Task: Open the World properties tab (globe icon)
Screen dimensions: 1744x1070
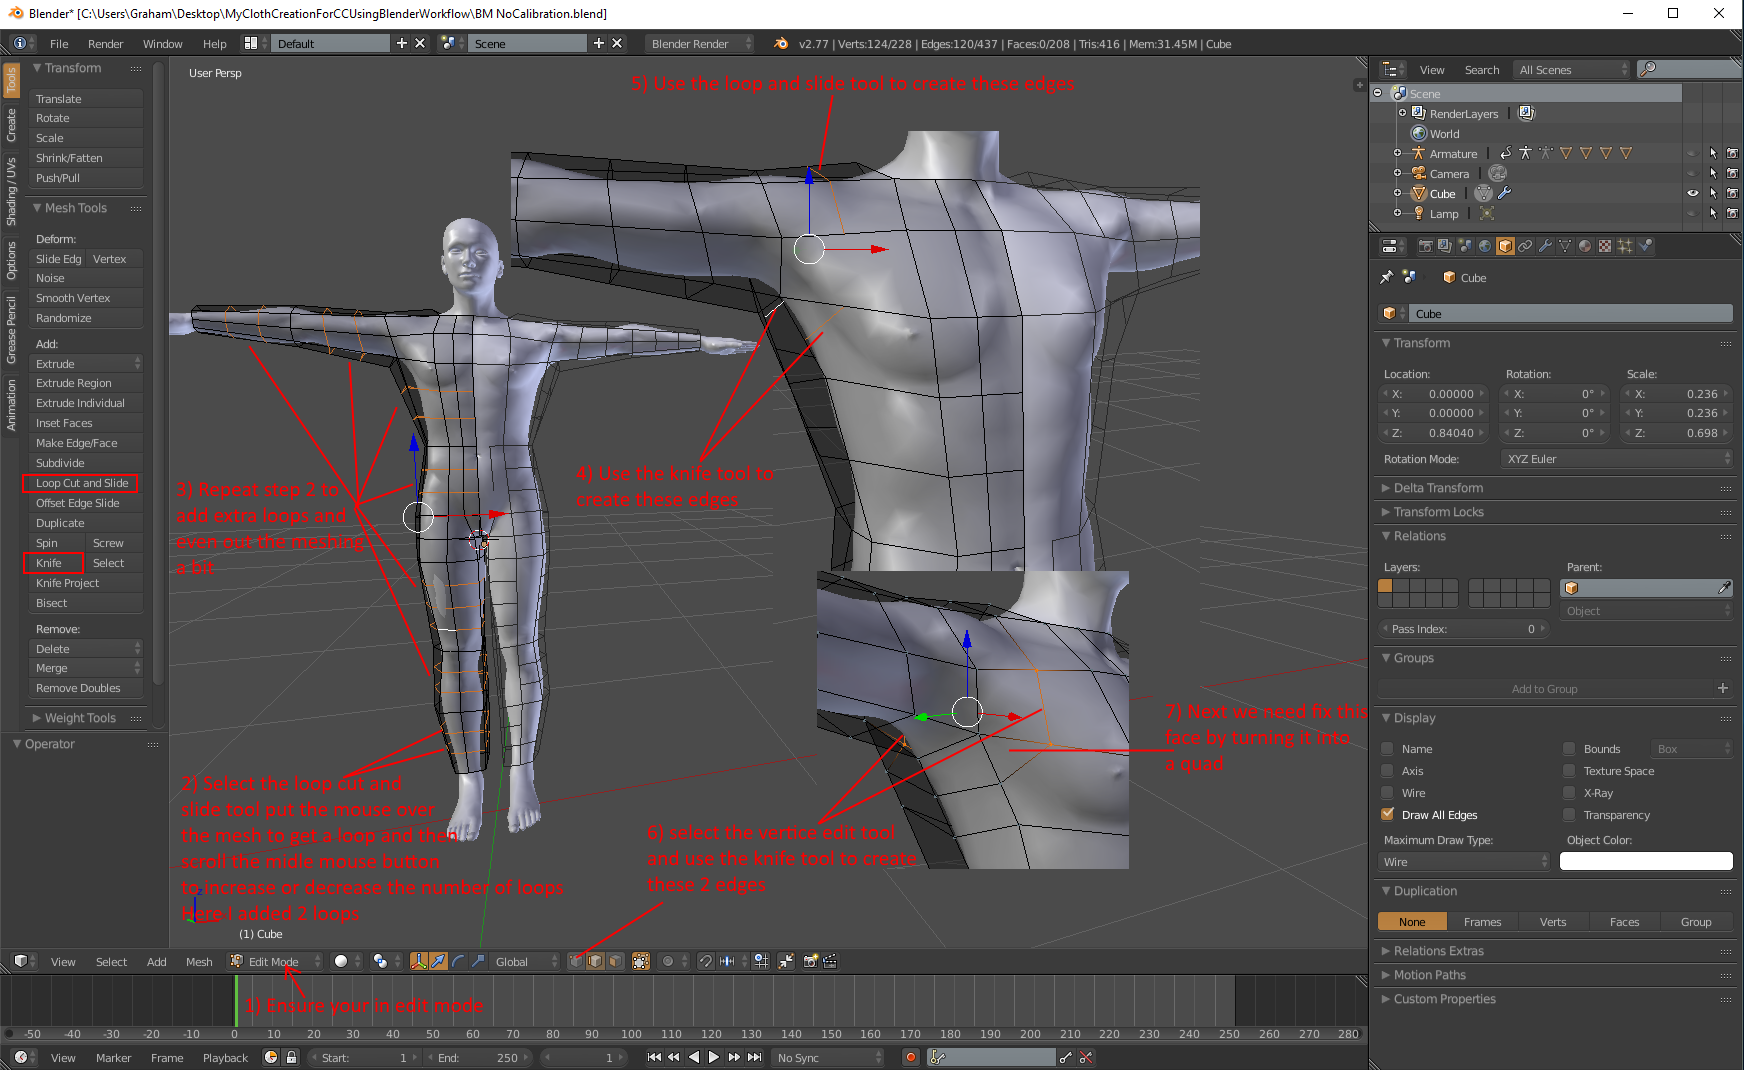Action: pyautogui.click(x=1485, y=246)
